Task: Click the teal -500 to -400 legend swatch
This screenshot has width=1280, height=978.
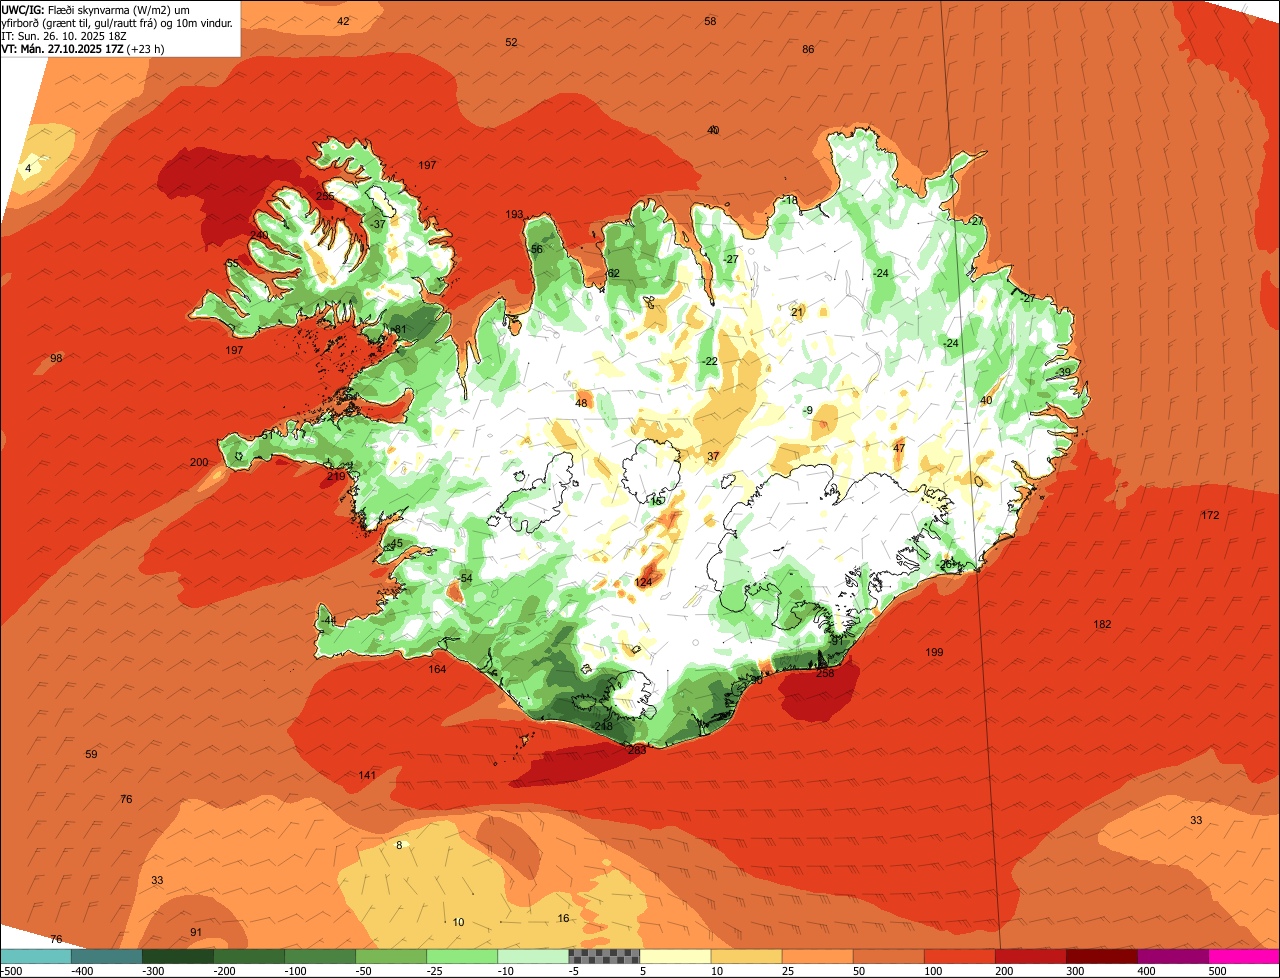Action: pos(35,956)
